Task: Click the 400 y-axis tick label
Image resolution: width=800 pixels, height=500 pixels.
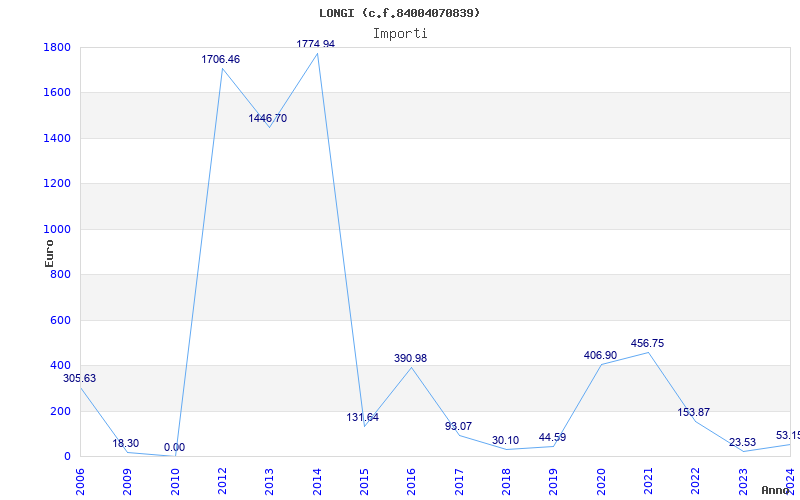Action: (x=60, y=366)
